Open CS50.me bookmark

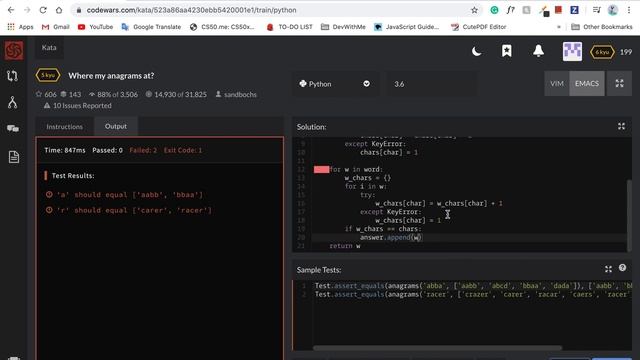[x=222, y=27]
